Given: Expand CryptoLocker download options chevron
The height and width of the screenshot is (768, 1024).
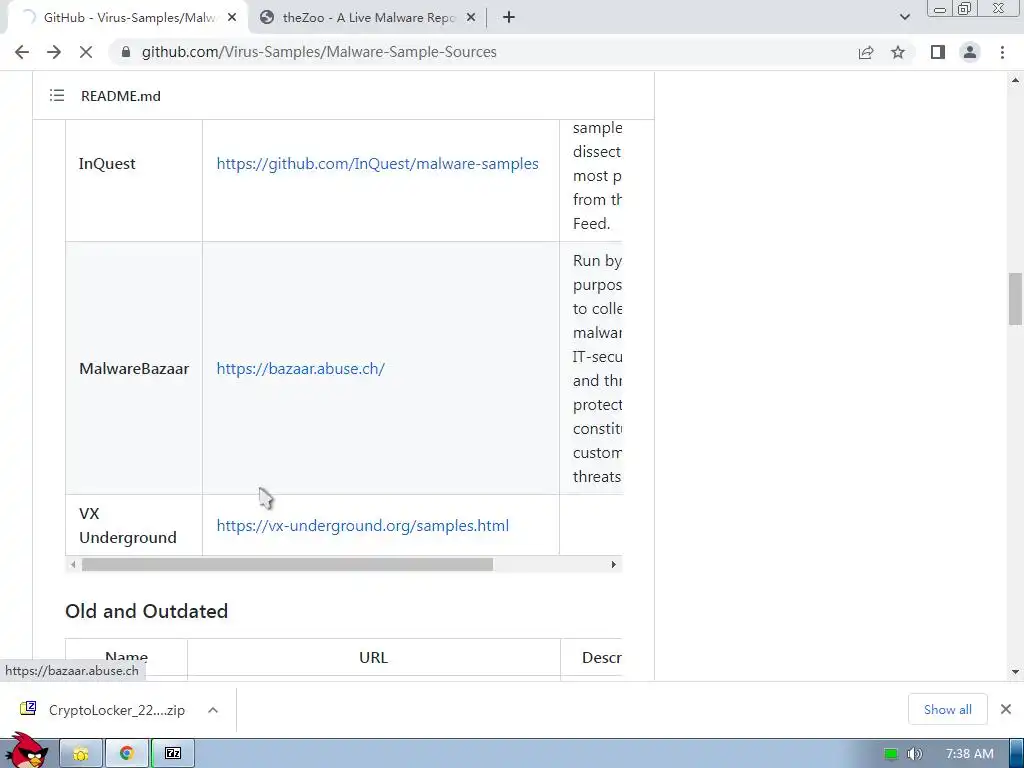Looking at the screenshot, I should coord(213,710).
